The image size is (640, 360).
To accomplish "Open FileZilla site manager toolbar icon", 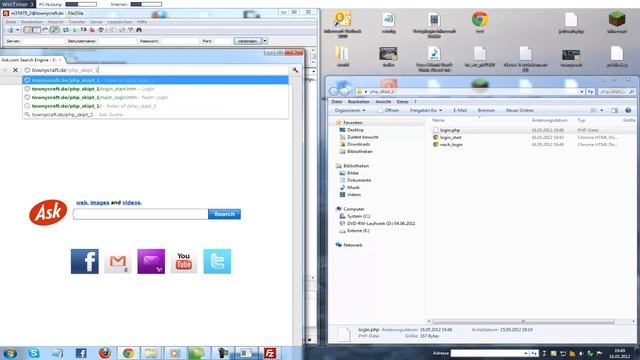I will click(10, 30).
